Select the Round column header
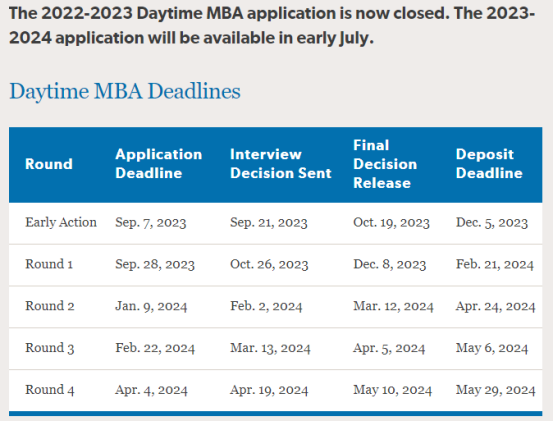Screen dimensions: 554x422 49,164
